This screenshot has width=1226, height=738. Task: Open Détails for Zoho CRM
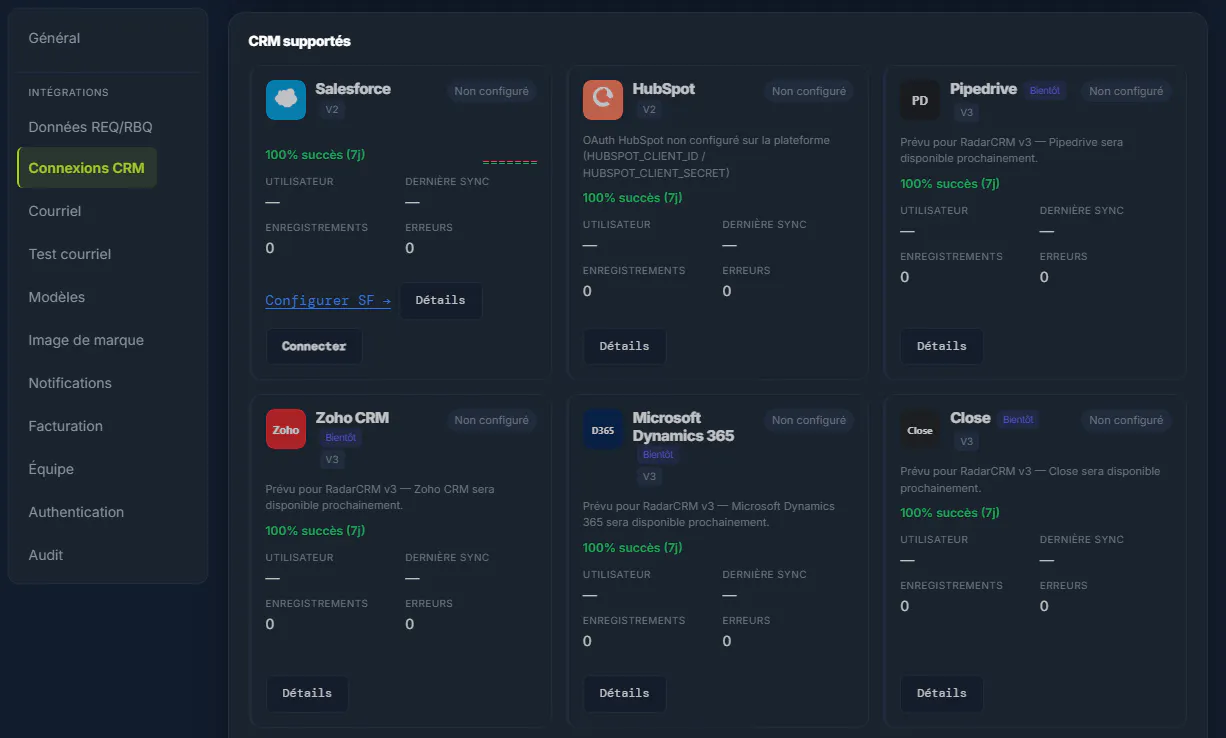[307, 693]
